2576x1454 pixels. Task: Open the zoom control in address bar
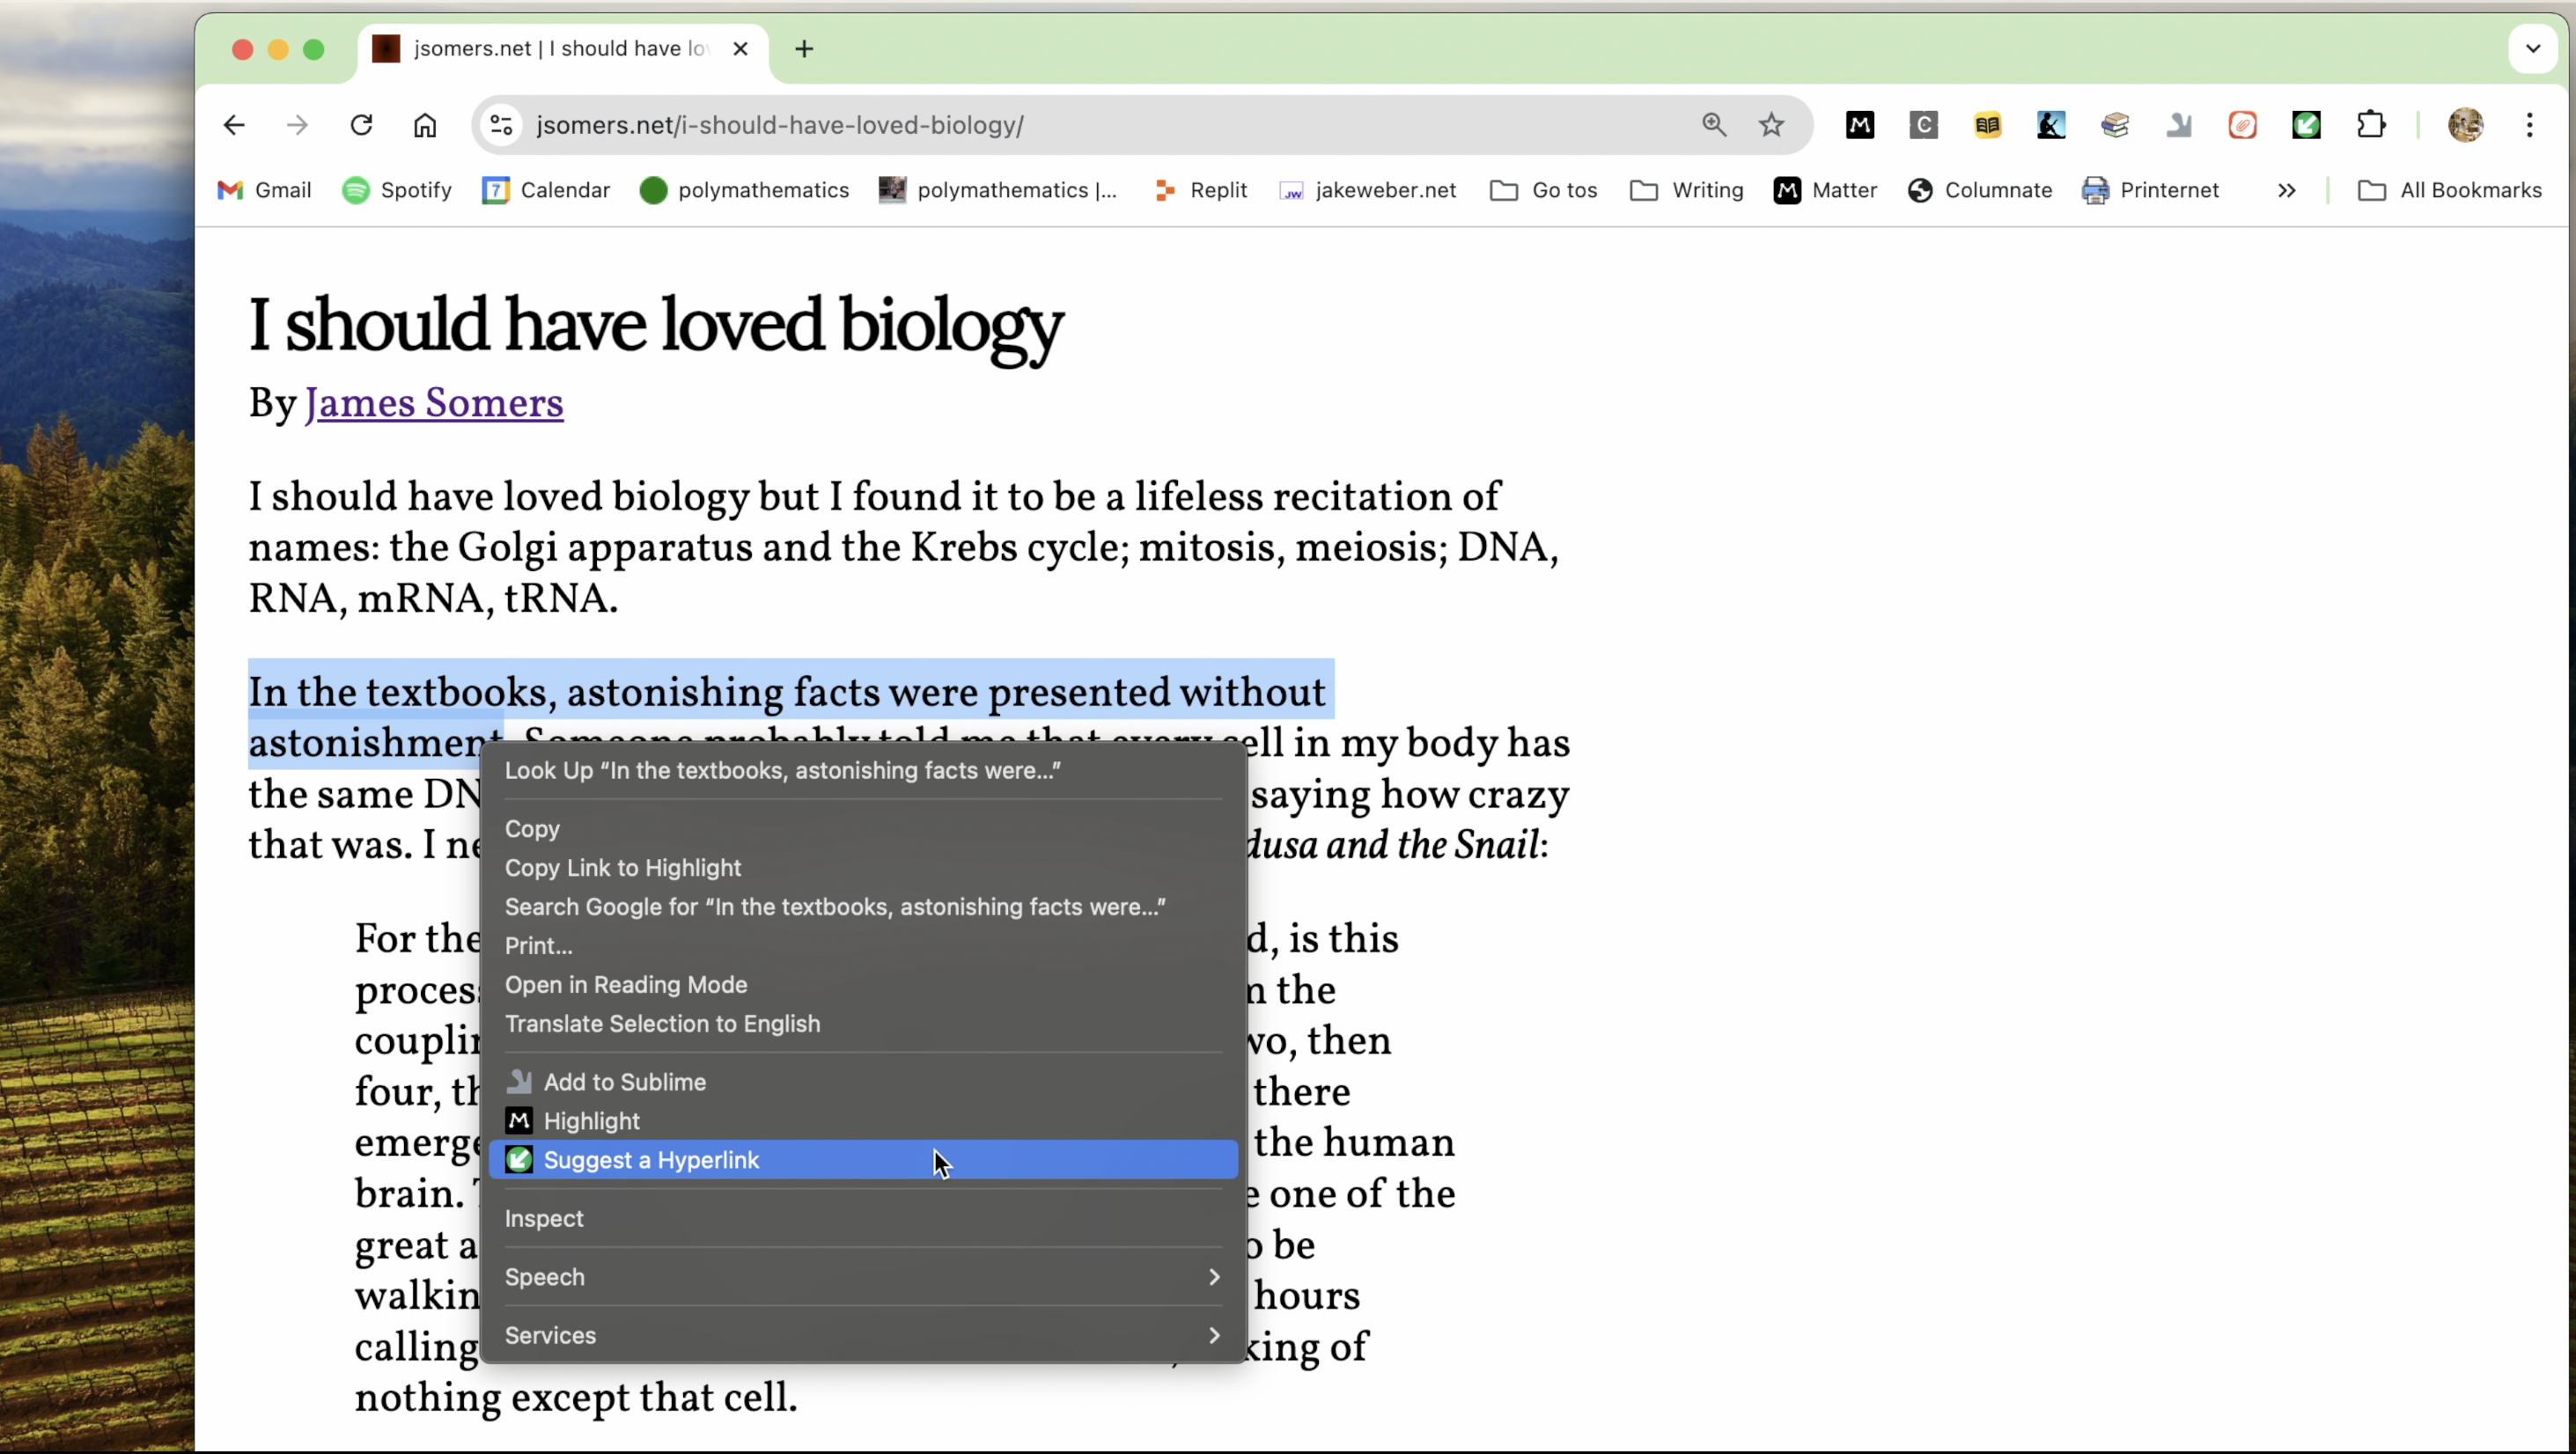(1714, 125)
